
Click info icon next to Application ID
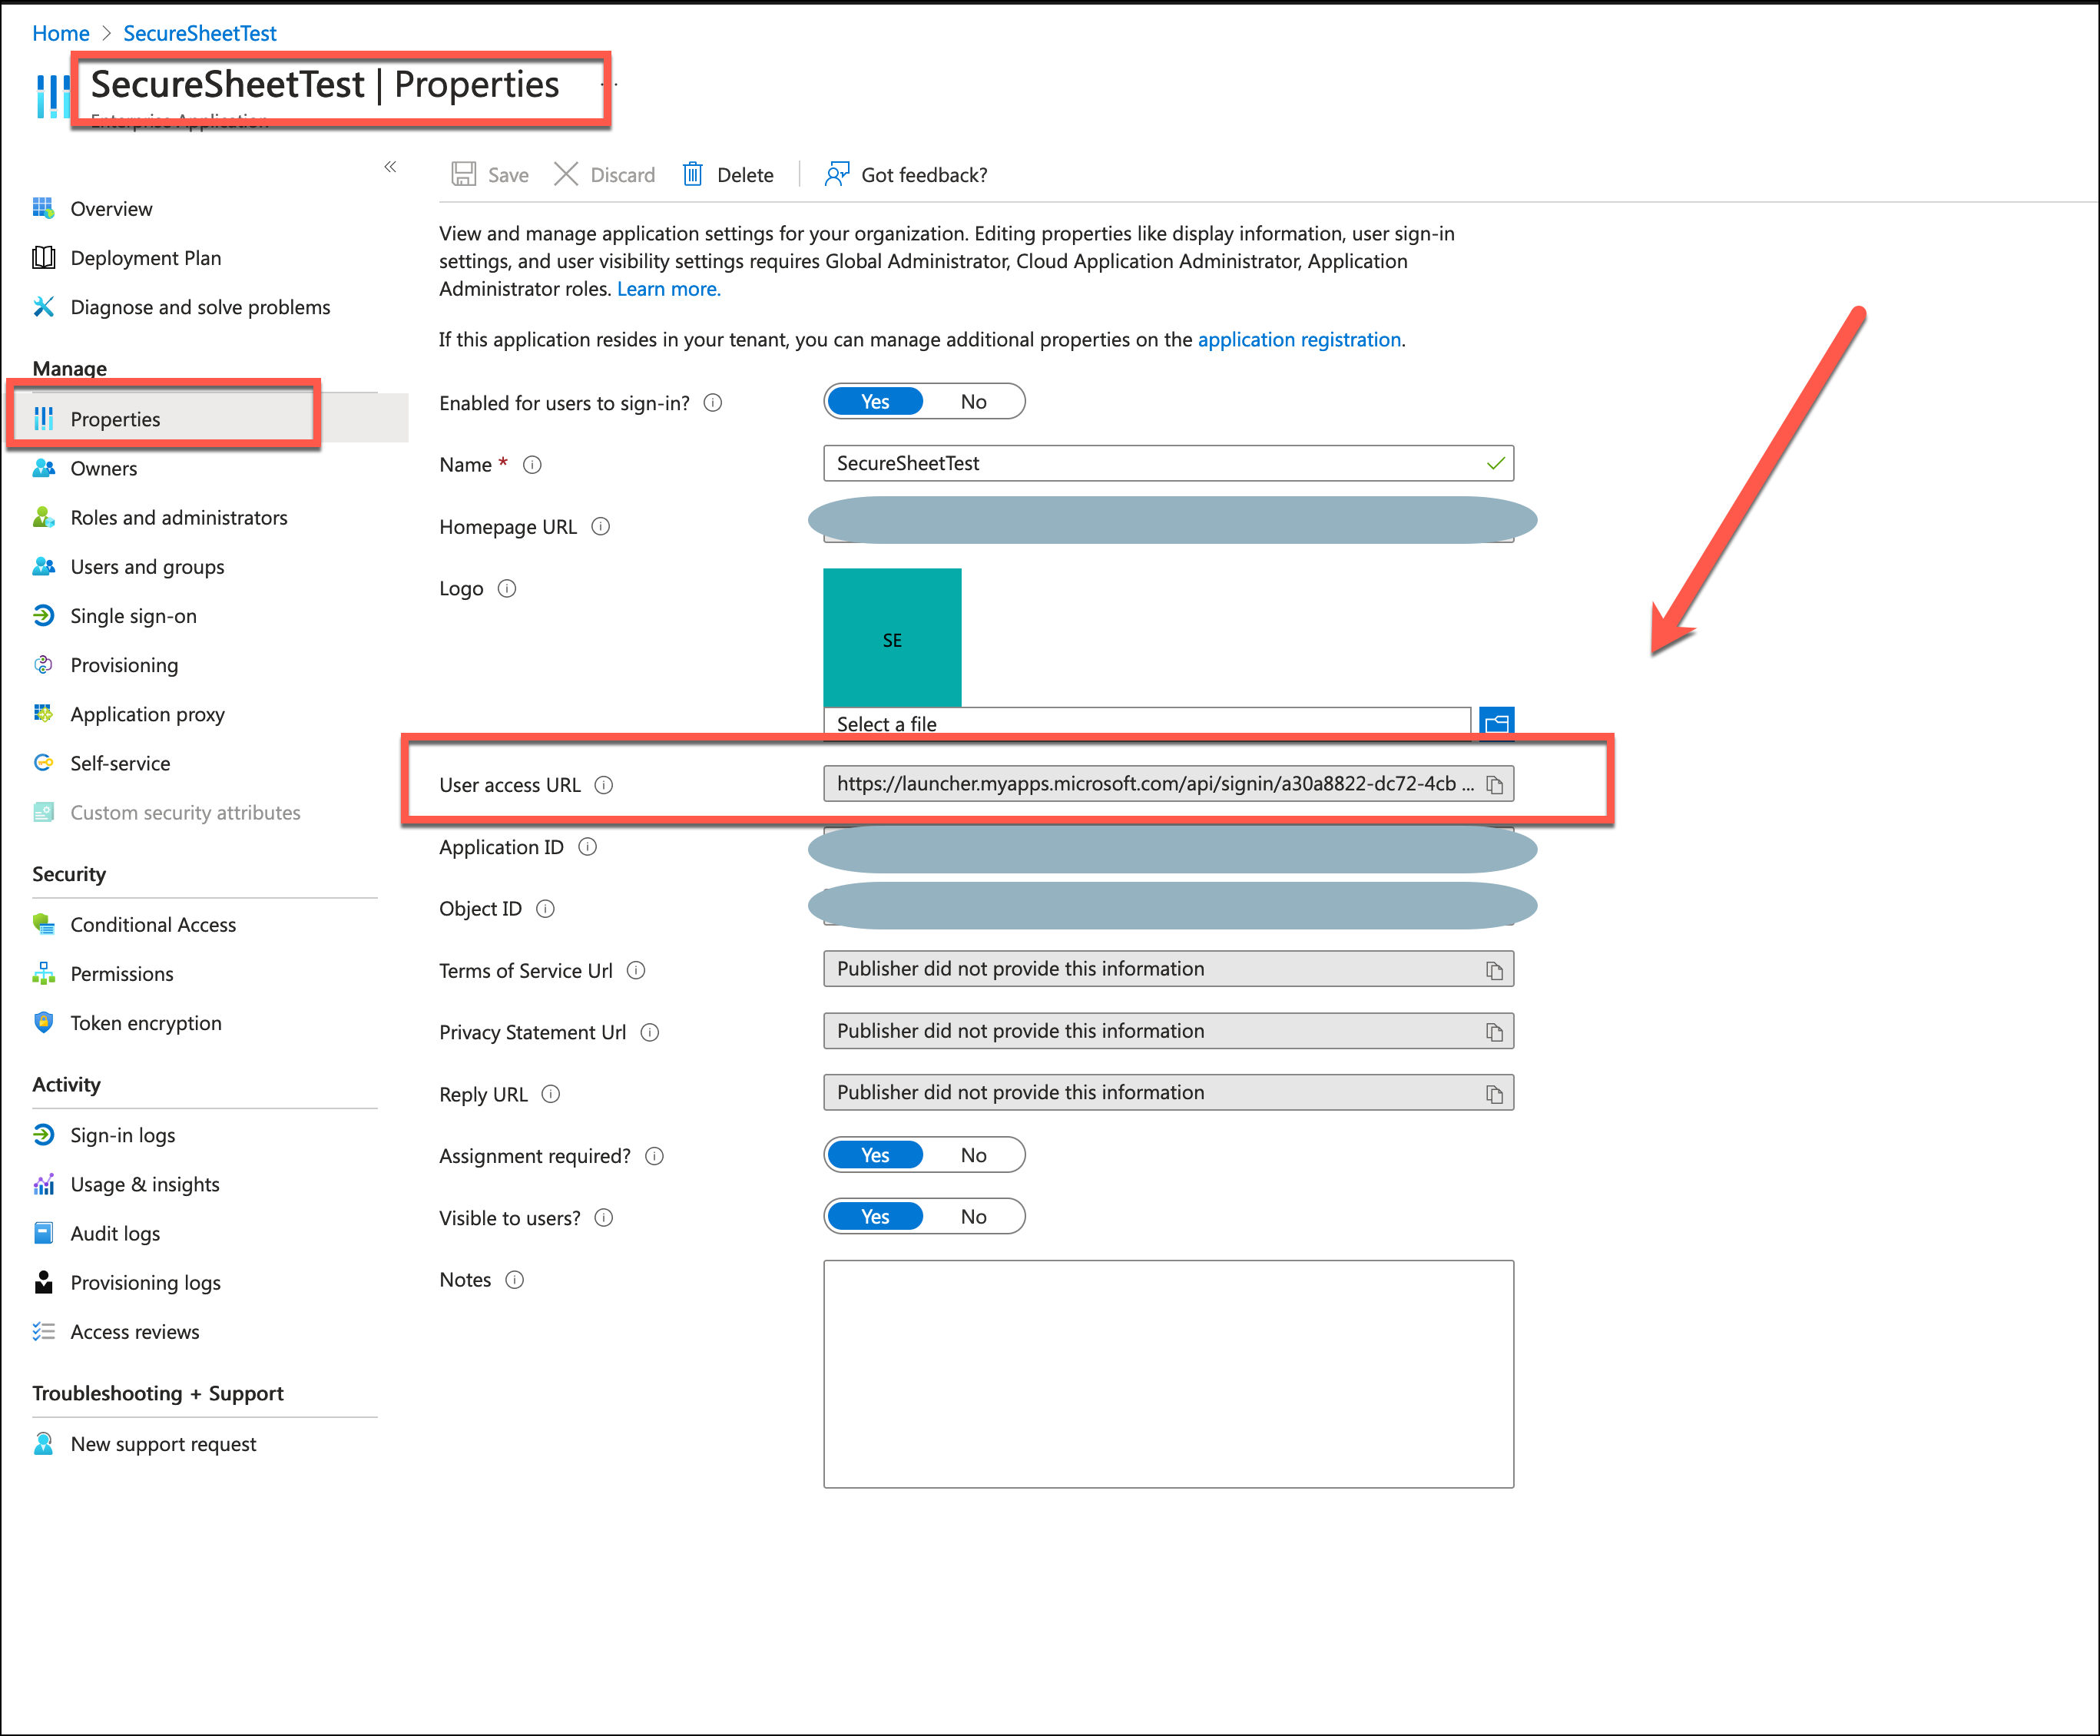[x=588, y=847]
